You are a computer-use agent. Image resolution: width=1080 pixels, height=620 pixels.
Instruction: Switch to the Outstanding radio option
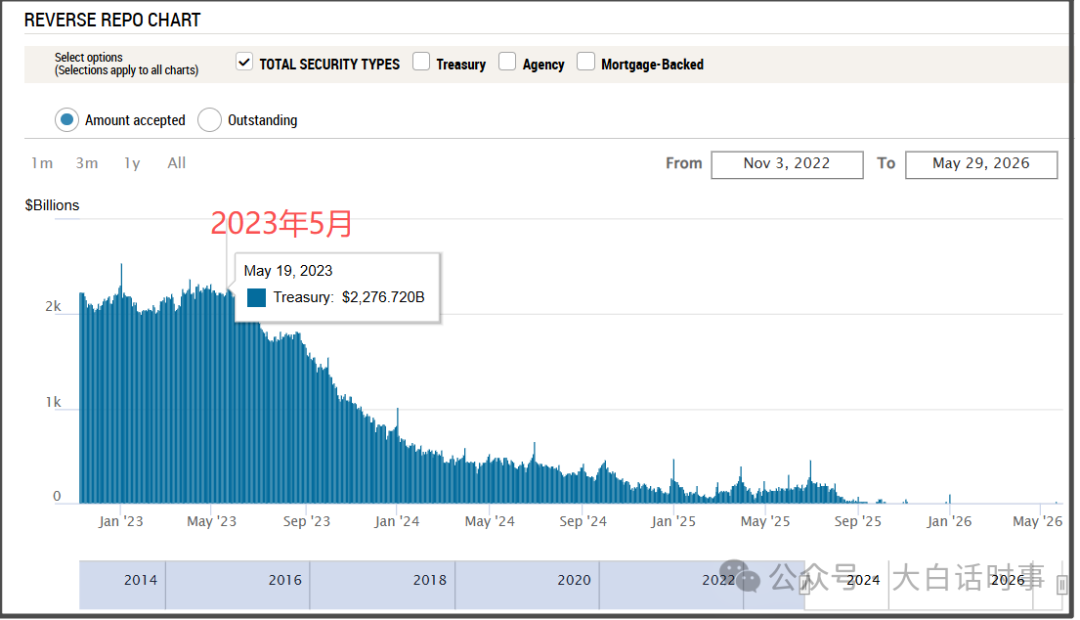[x=209, y=120]
